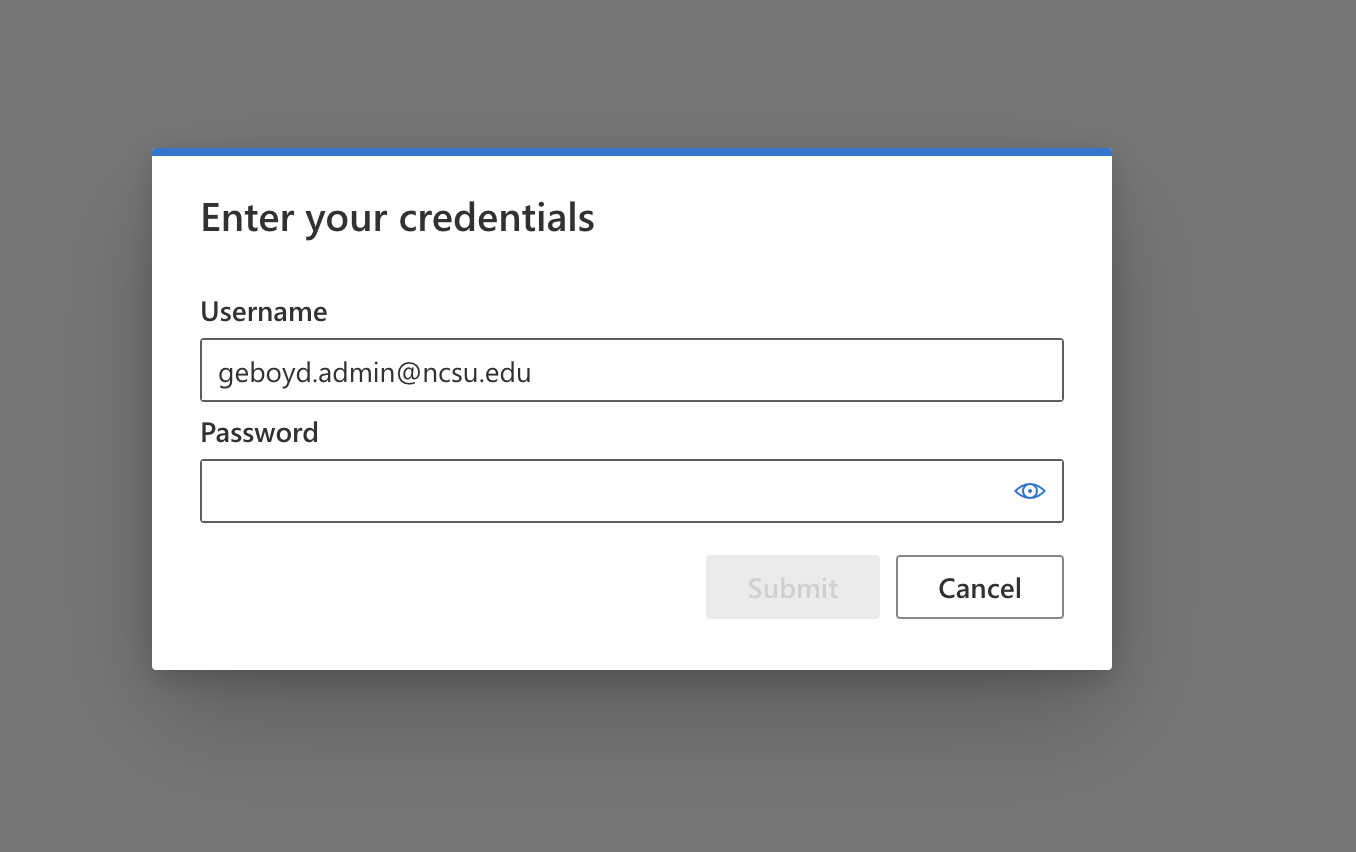Image resolution: width=1356 pixels, height=852 pixels.
Task: Focus the empty Password field
Action: (x=600, y=491)
